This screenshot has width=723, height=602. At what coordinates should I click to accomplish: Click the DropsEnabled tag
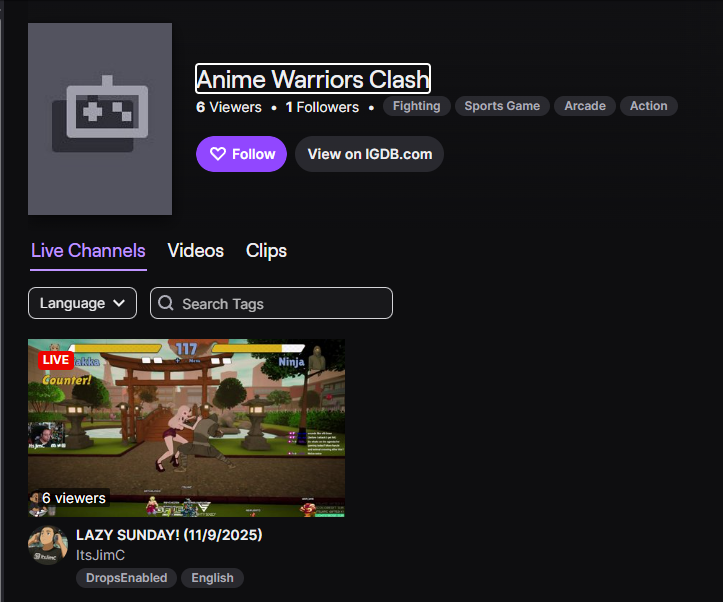tap(126, 578)
